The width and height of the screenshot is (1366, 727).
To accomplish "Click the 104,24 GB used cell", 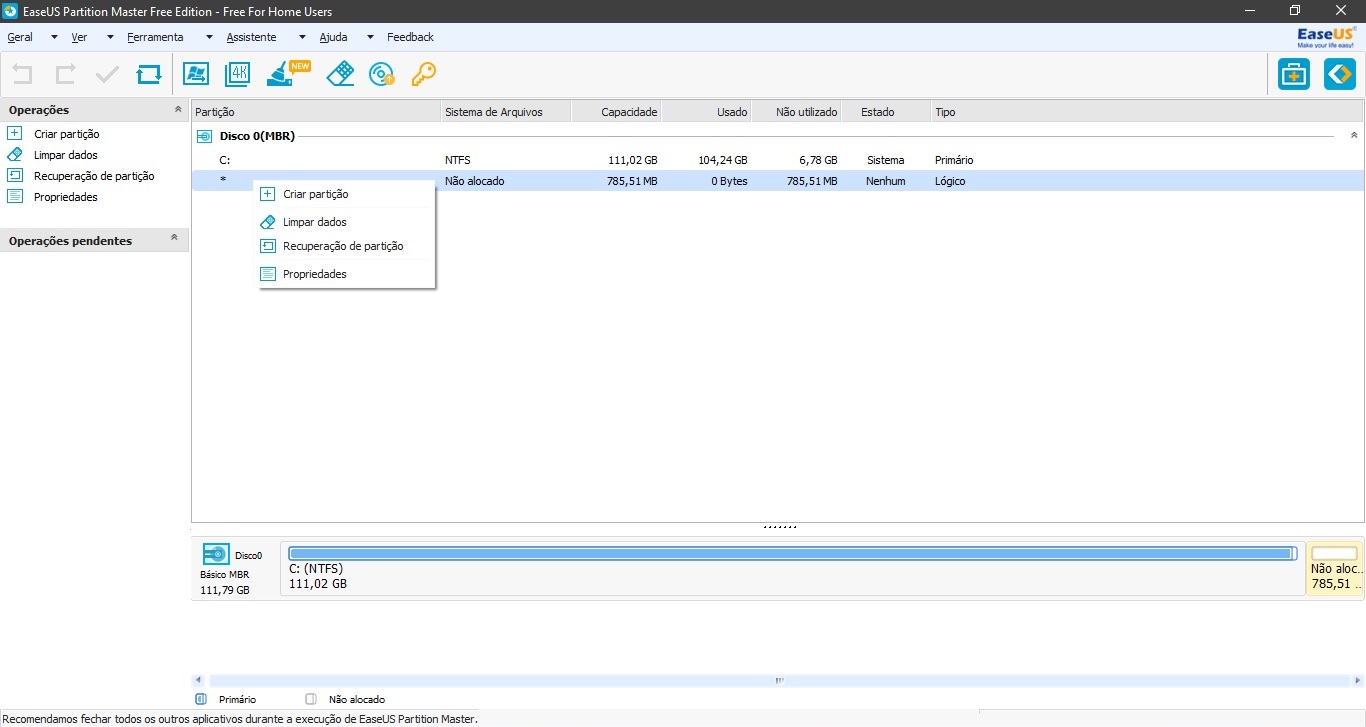I will (722, 160).
